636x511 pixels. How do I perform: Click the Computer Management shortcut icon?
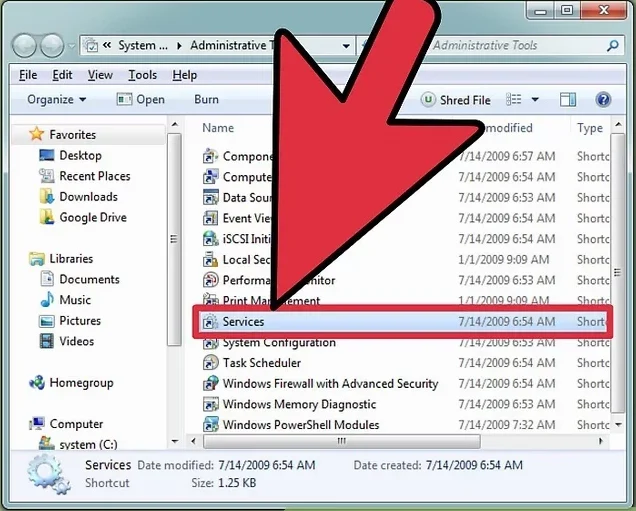pos(211,177)
